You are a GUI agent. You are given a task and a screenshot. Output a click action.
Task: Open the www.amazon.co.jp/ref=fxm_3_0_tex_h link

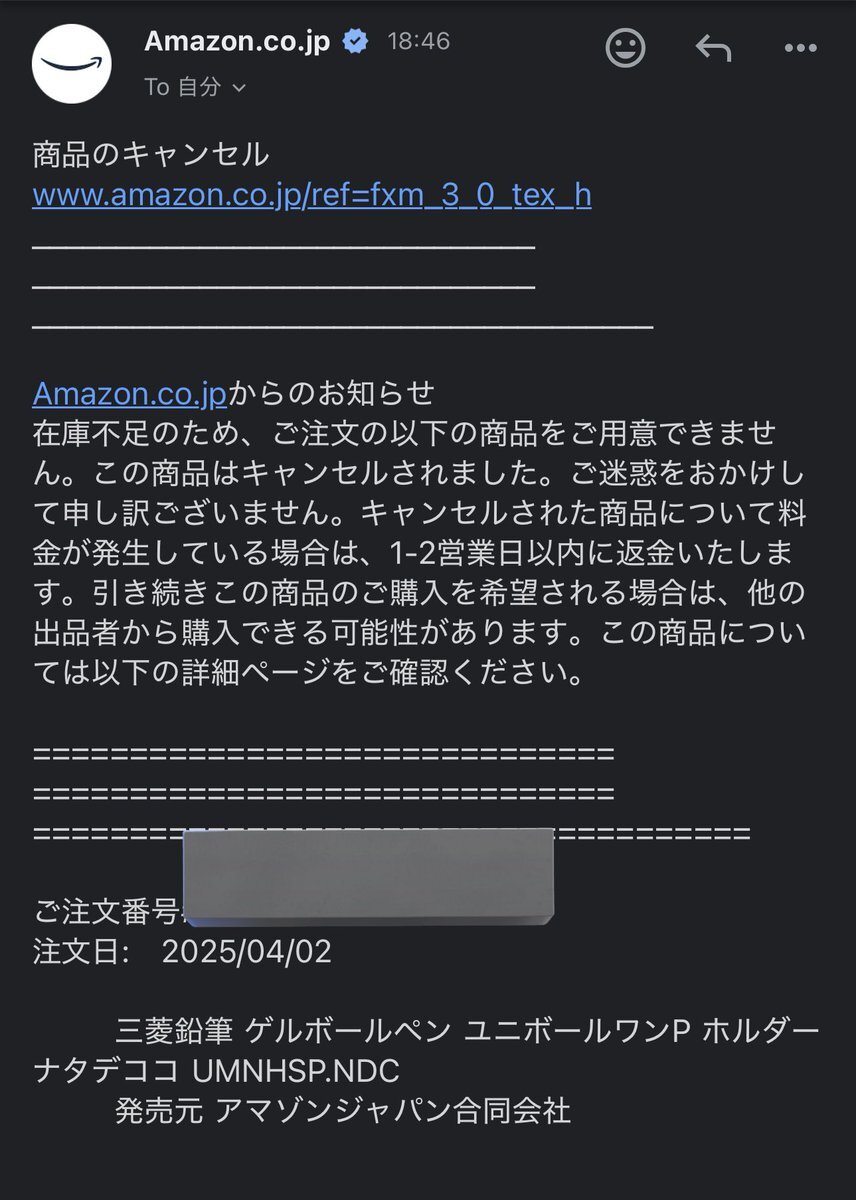pyautogui.click(x=311, y=195)
